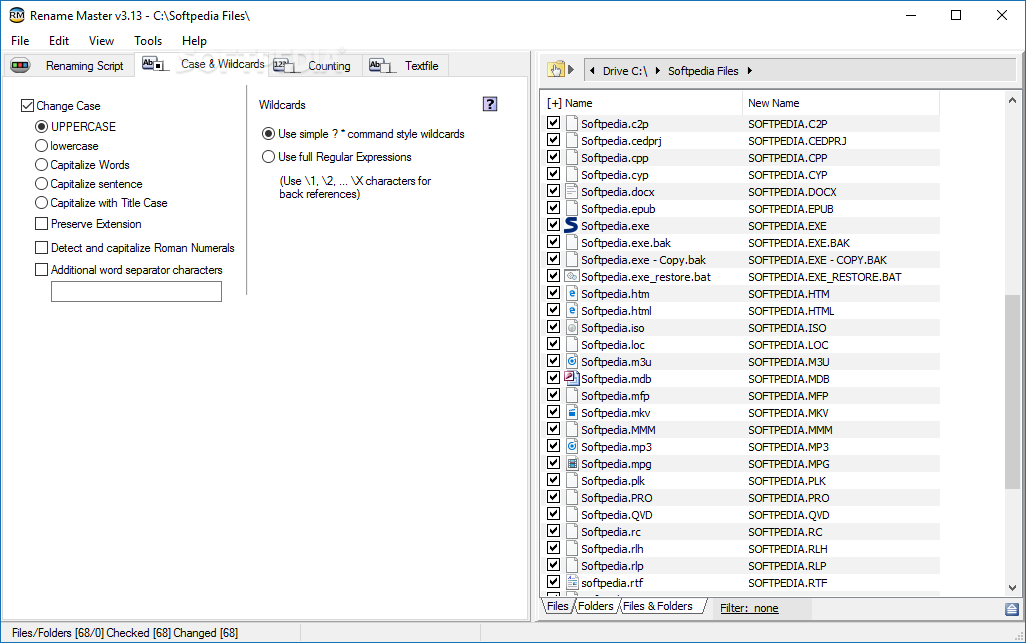Click the Softpedia.epub file icon
This screenshot has width=1026, height=643.
tap(572, 208)
